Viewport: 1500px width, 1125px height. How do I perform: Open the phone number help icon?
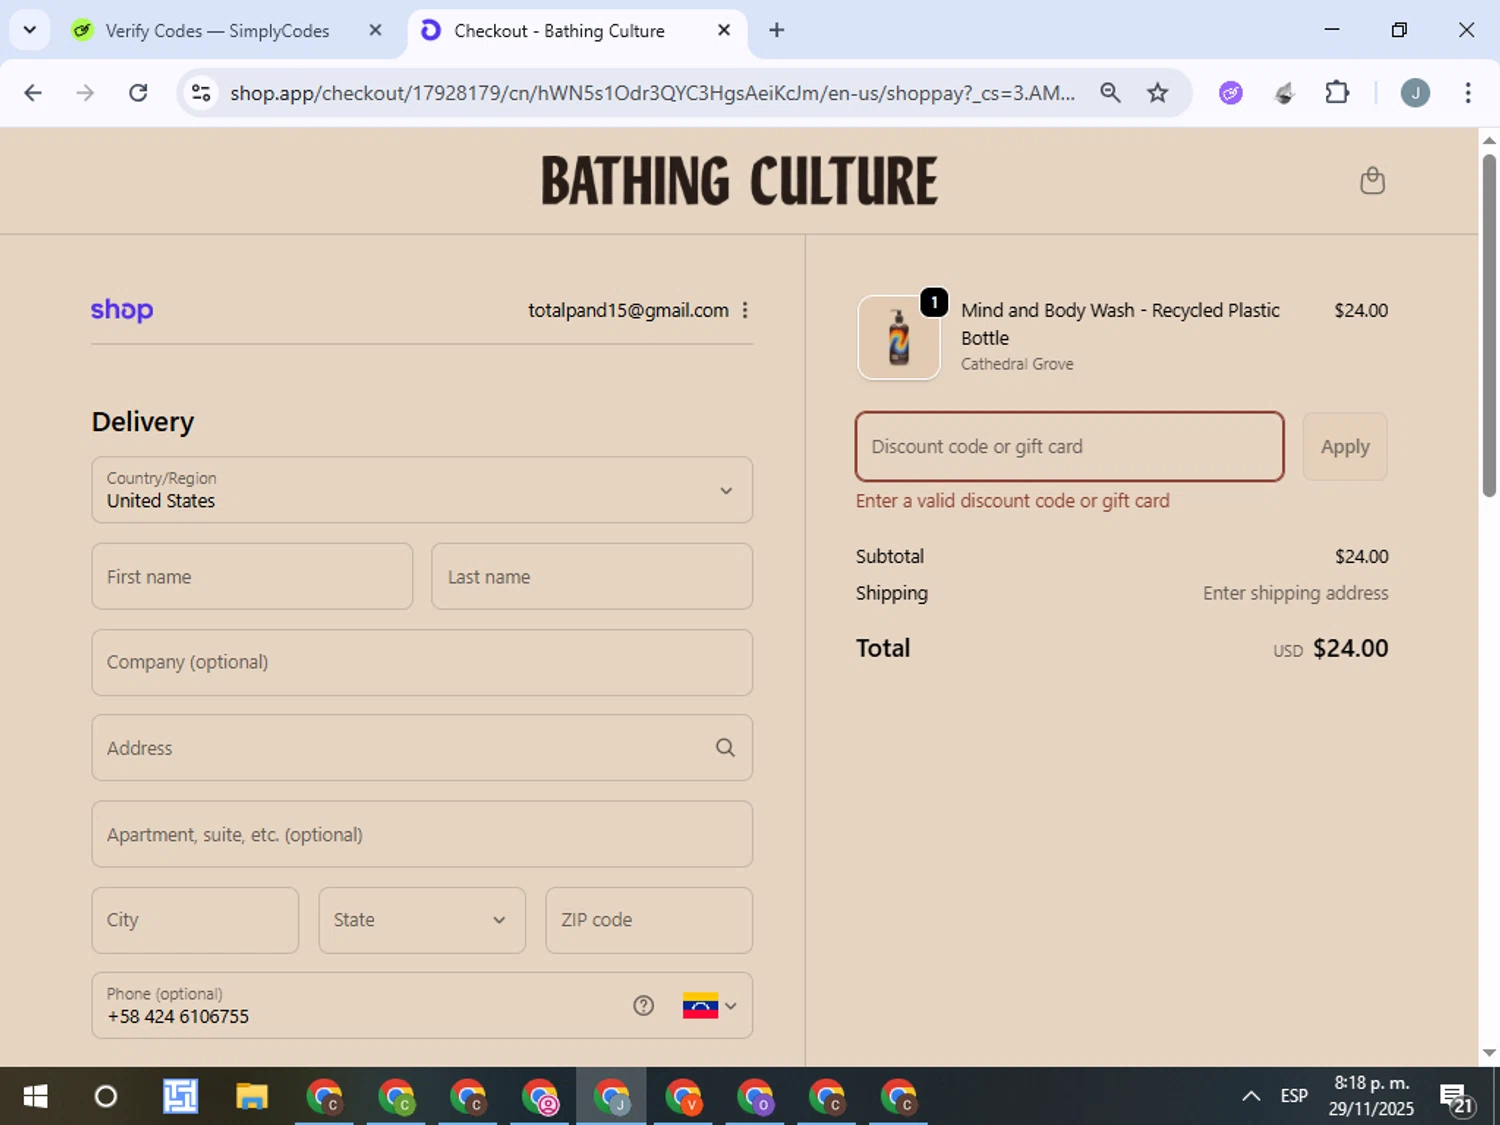pos(644,1006)
